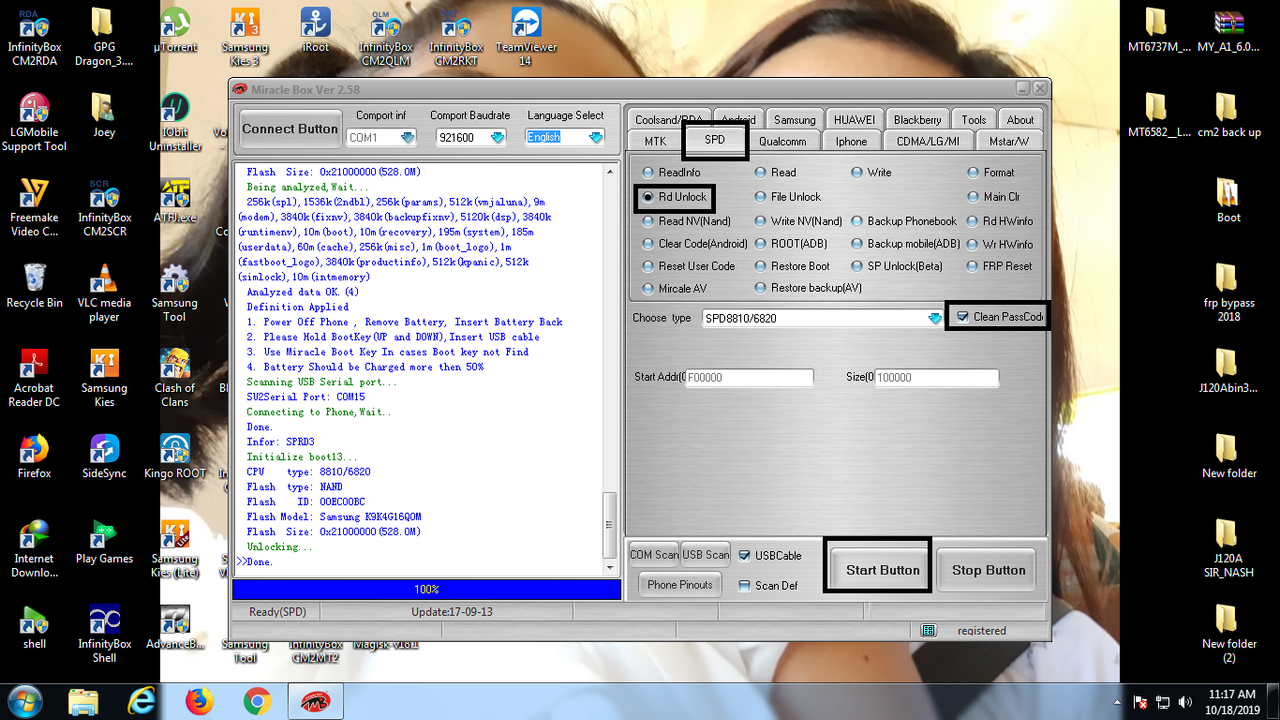This screenshot has height=720, width=1280.
Task: Open the MY_A1_6.0 archive file icon
Action: tap(1227, 32)
